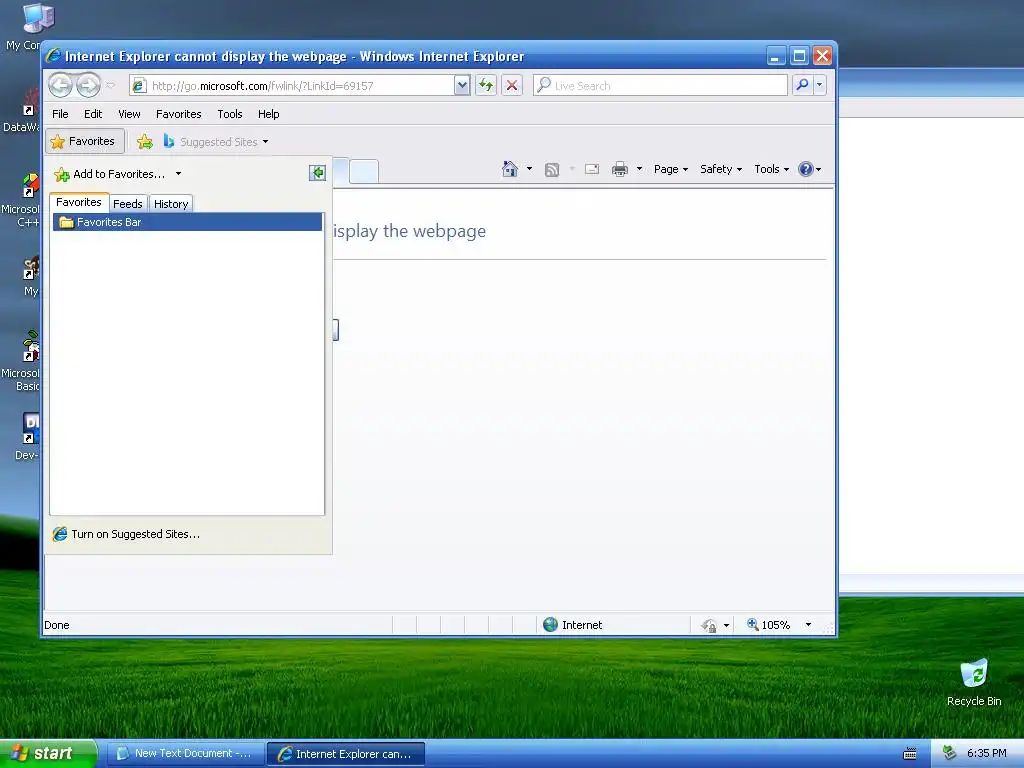Click the blue Help question mark icon
The width and height of the screenshot is (1024, 768).
[806, 169]
